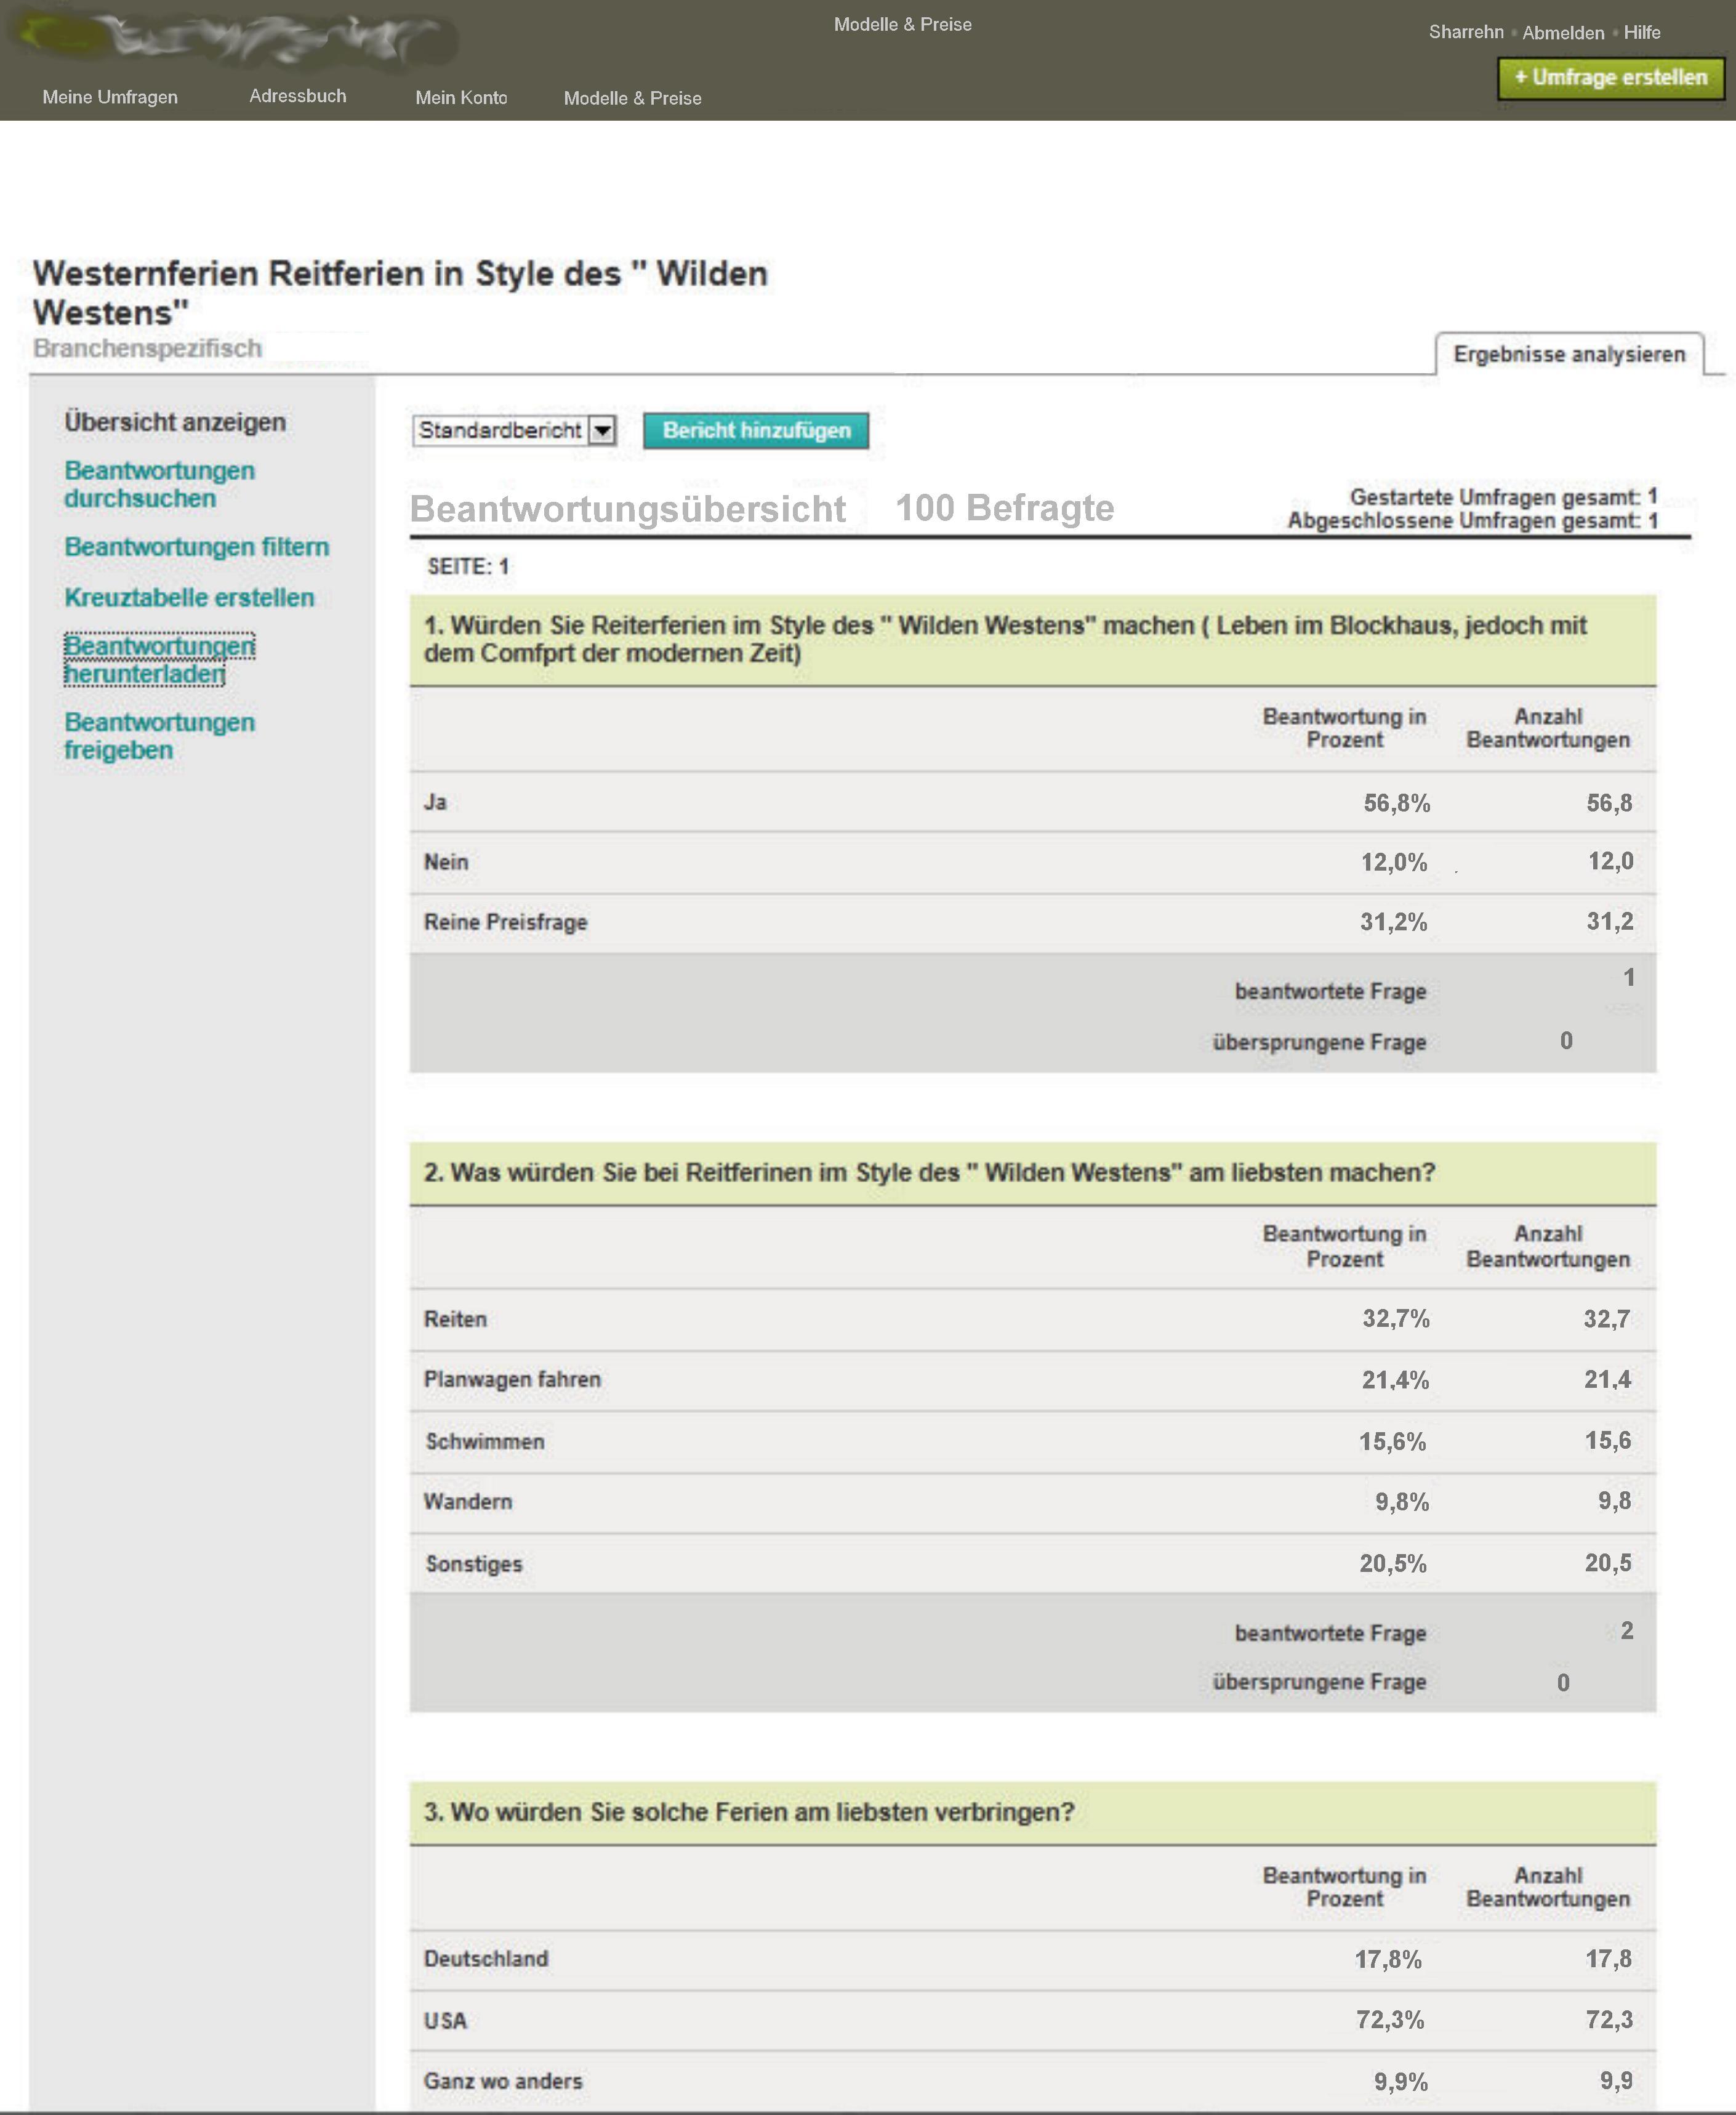Click top center Modelle & Preise link

pos(902,24)
